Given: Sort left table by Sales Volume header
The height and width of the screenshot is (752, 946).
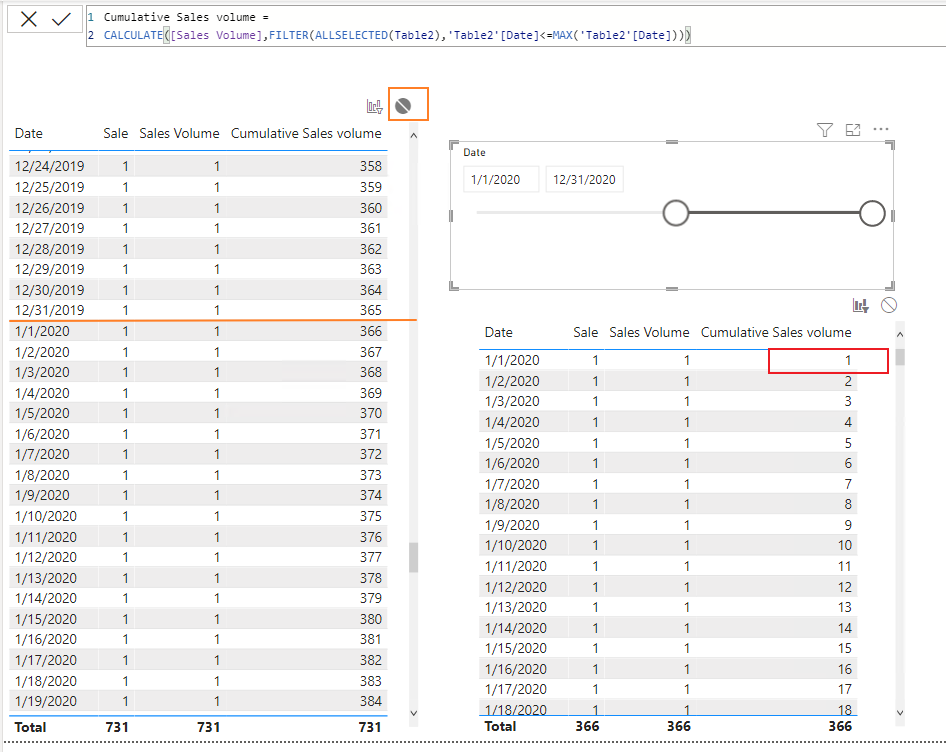Looking at the screenshot, I should [x=179, y=133].
